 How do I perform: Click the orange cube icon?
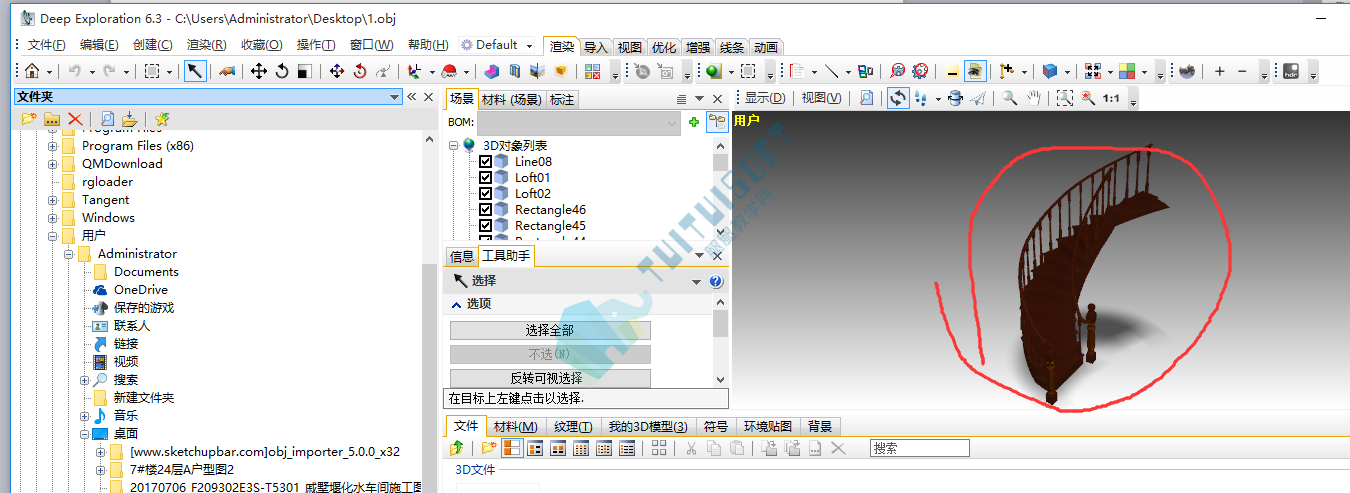(560, 71)
